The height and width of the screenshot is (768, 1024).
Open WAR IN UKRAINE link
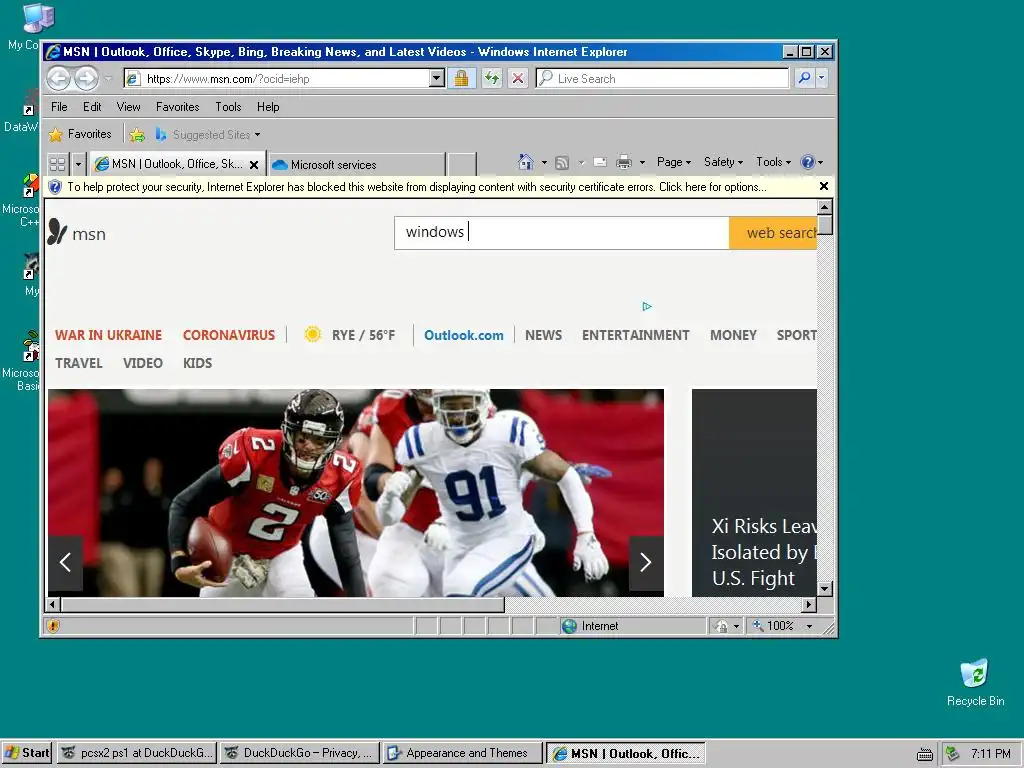coord(108,335)
